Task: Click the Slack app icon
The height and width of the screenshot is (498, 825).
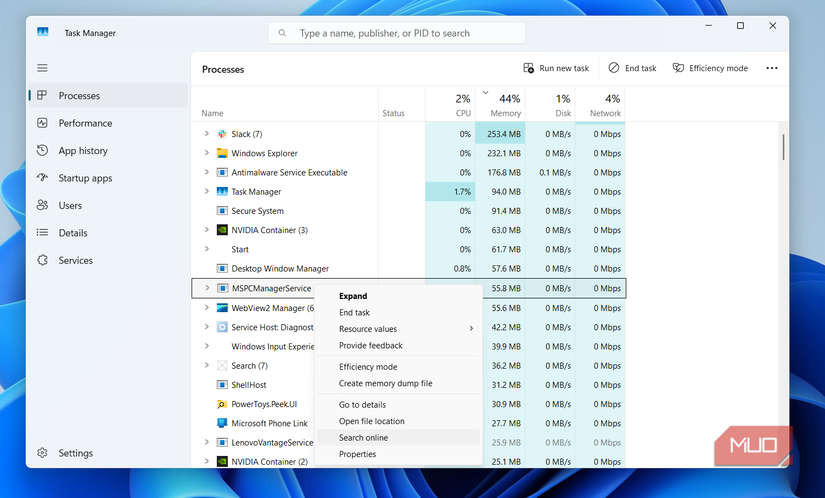Action: (222, 134)
